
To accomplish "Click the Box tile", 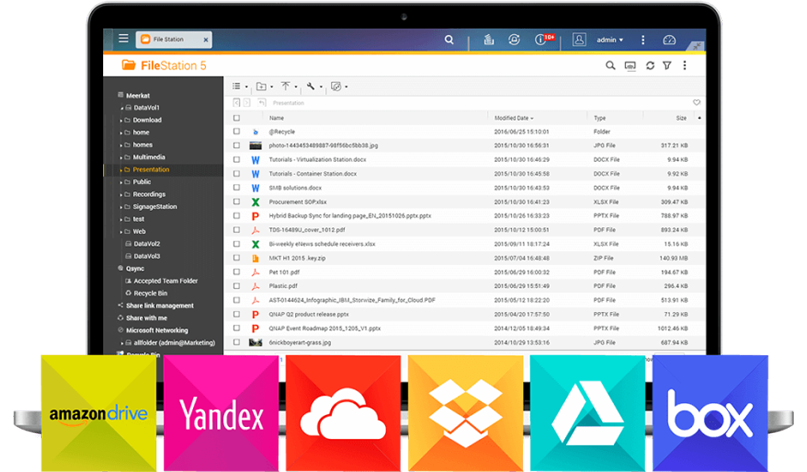I will (710, 413).
